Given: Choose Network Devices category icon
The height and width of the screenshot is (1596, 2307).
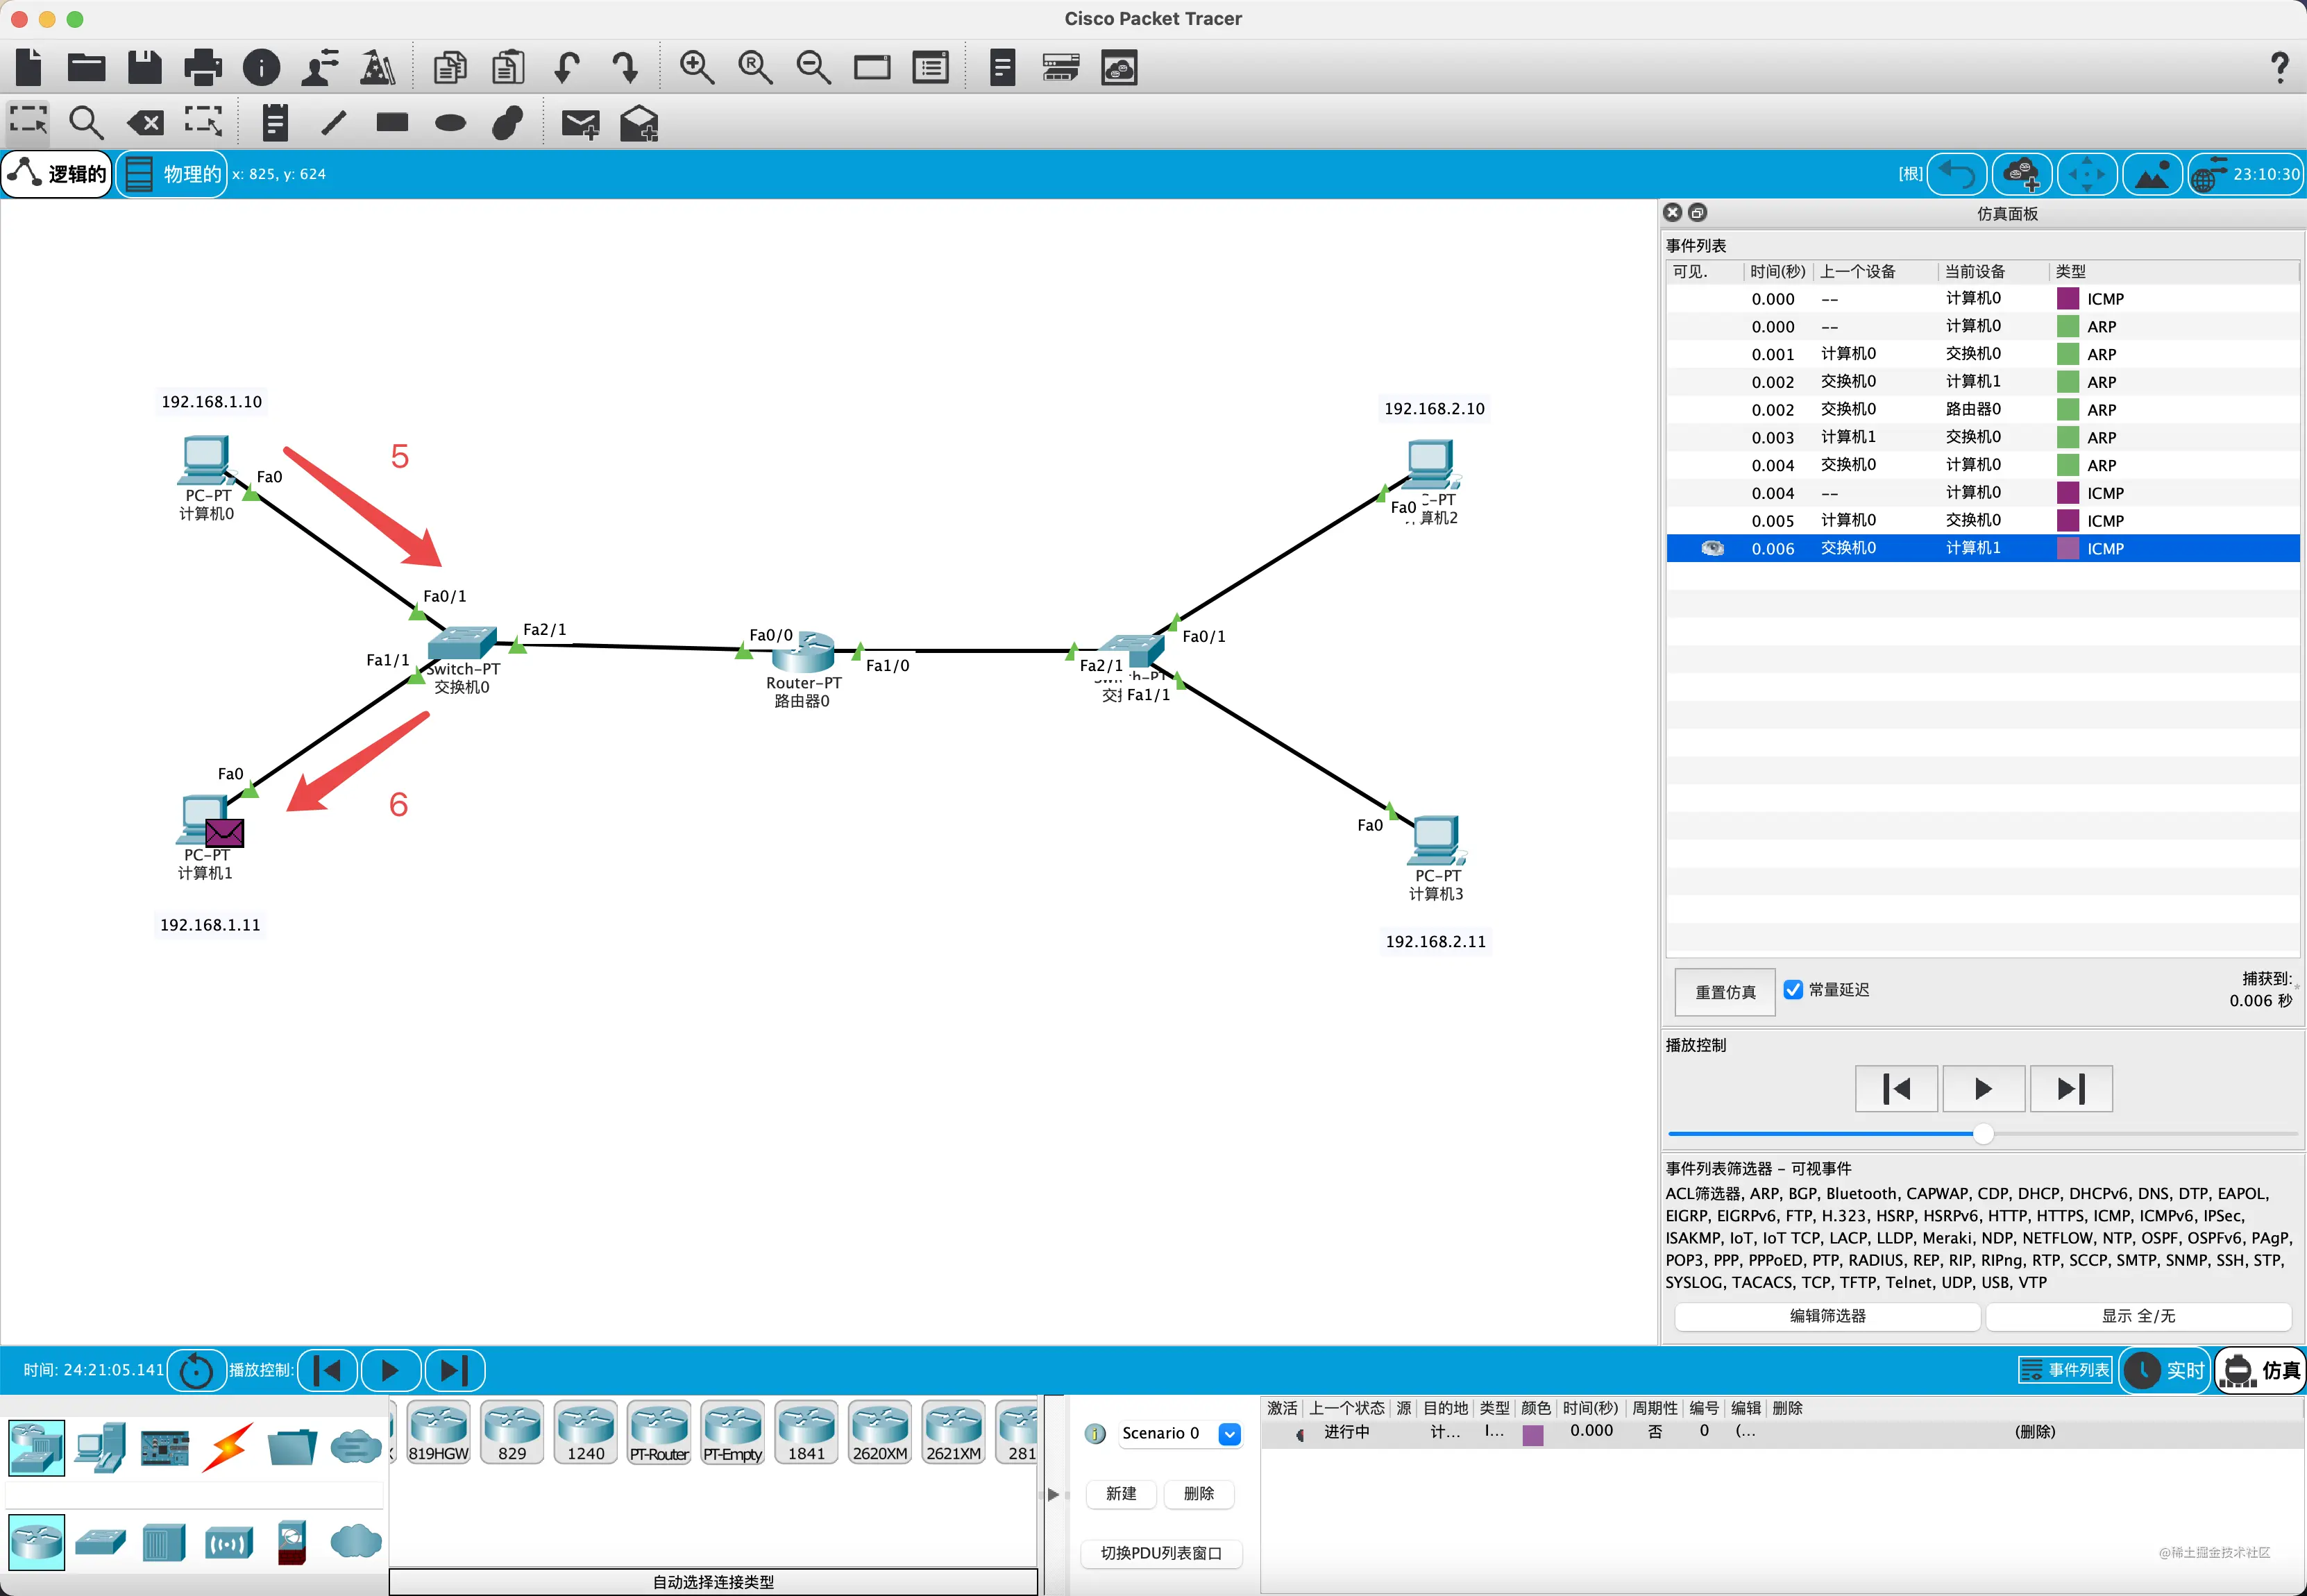Looking at the screenshot, I should click(x=37, y=1448).
